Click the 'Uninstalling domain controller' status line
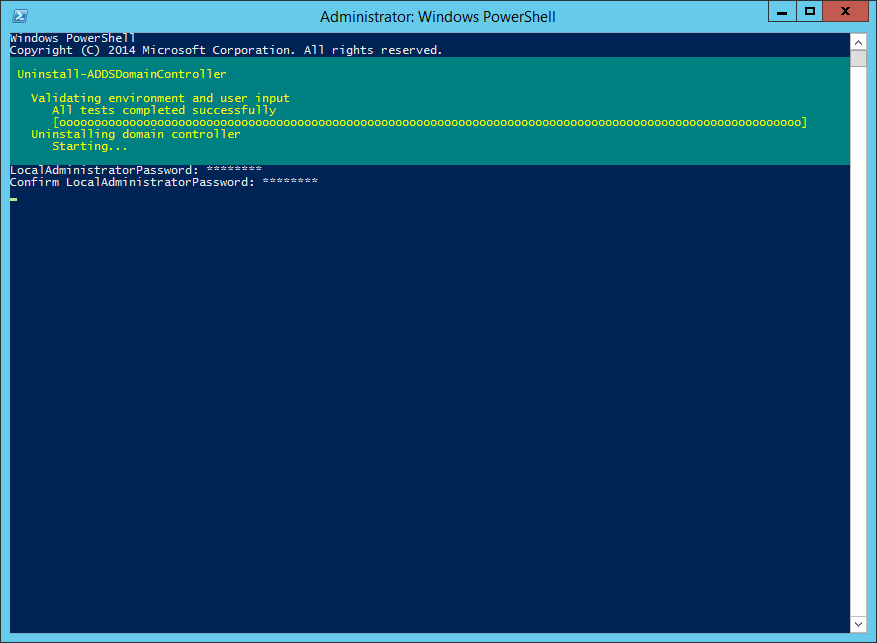The image size is (877, 643). [x=136, y=134]
